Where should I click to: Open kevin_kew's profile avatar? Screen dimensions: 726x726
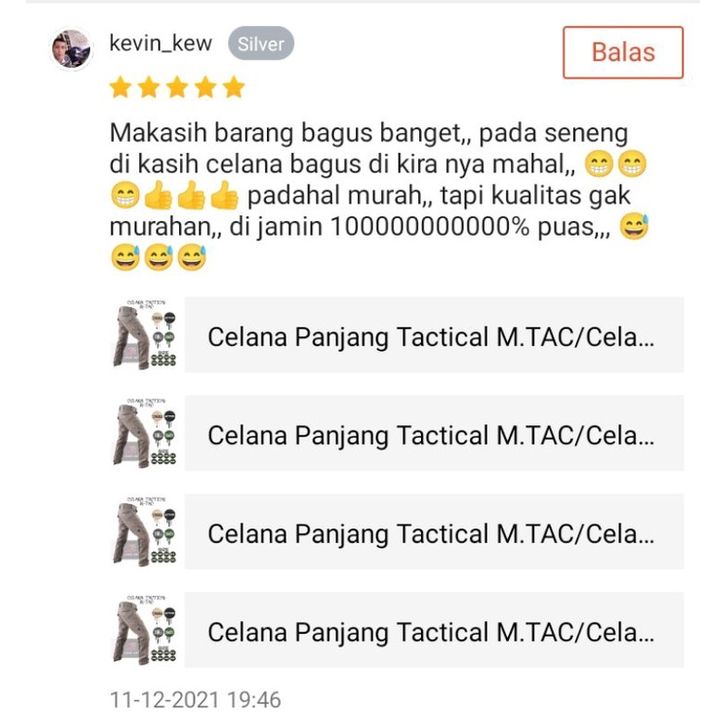pyautogui.click(x=71, y=49)
